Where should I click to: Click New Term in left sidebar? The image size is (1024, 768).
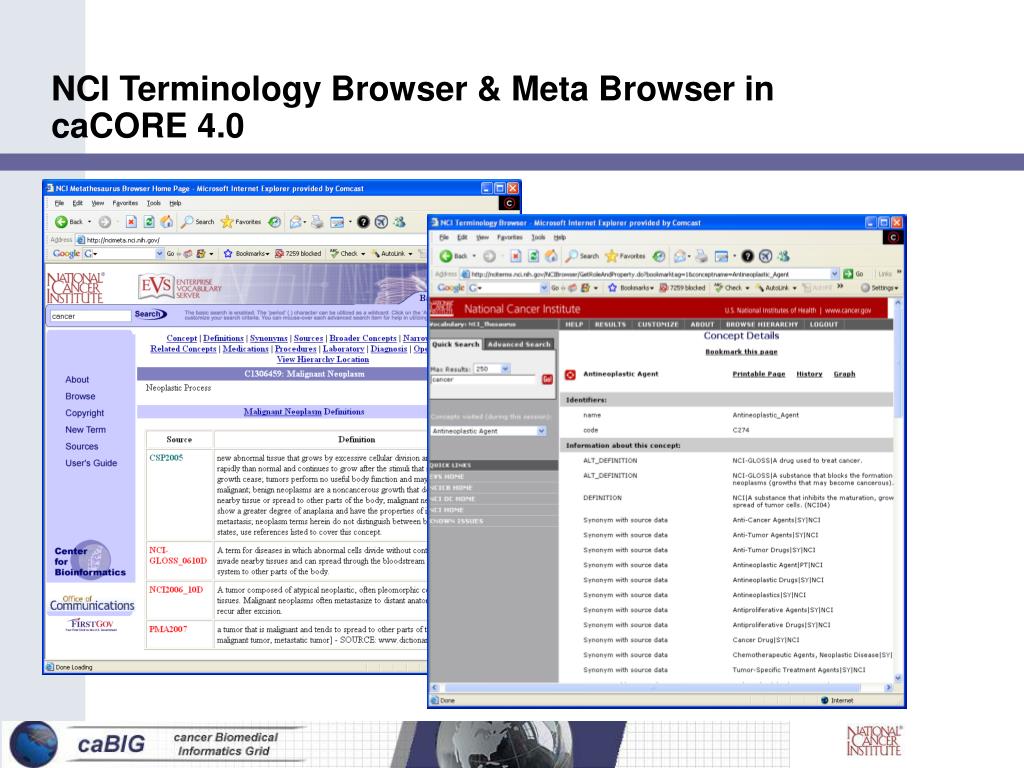click(x=86, y=430)
